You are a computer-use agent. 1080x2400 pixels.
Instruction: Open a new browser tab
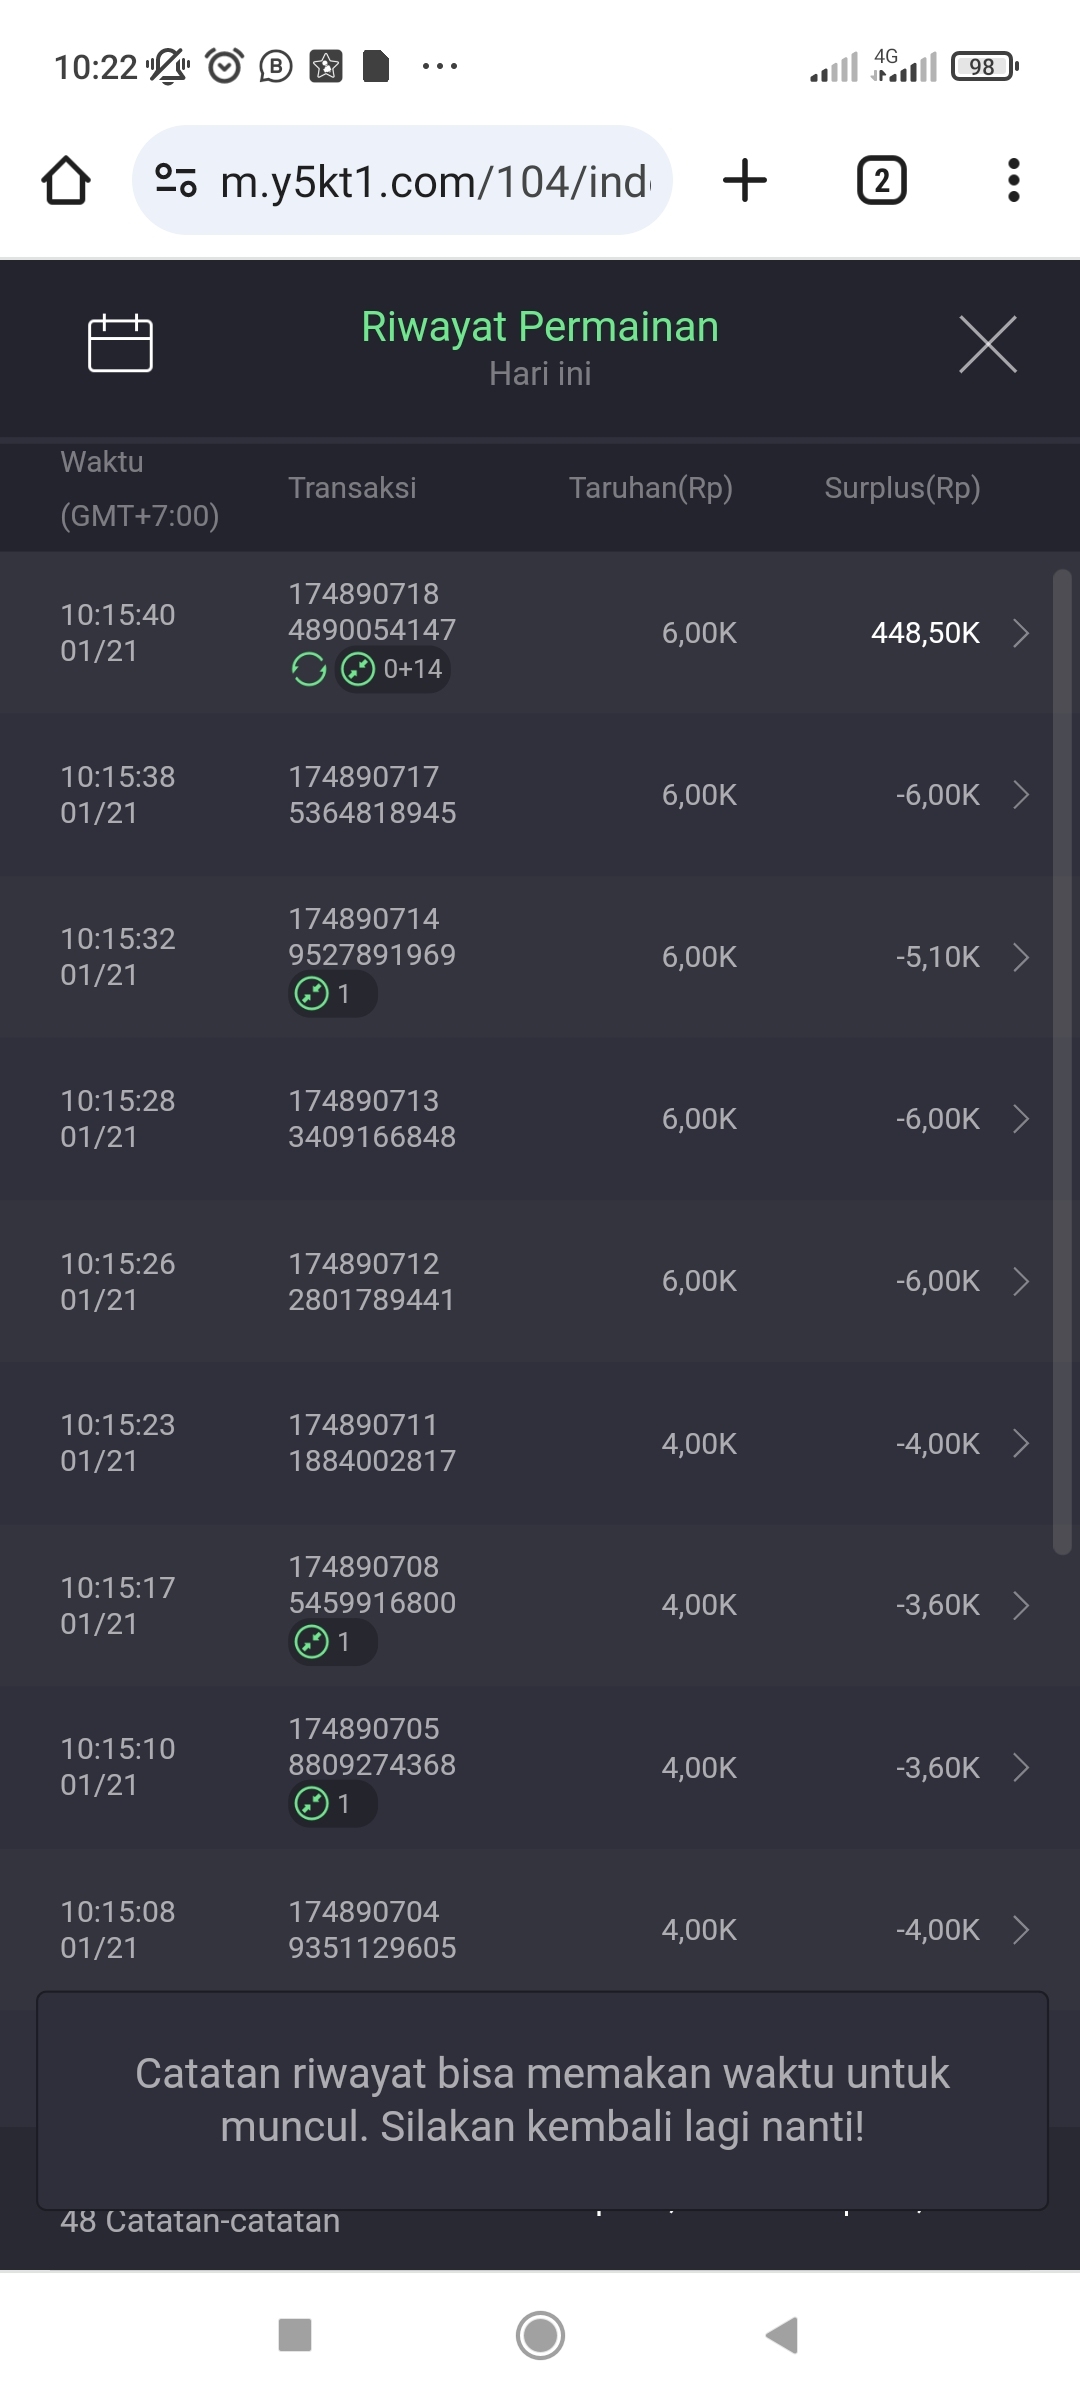(744, 181)
